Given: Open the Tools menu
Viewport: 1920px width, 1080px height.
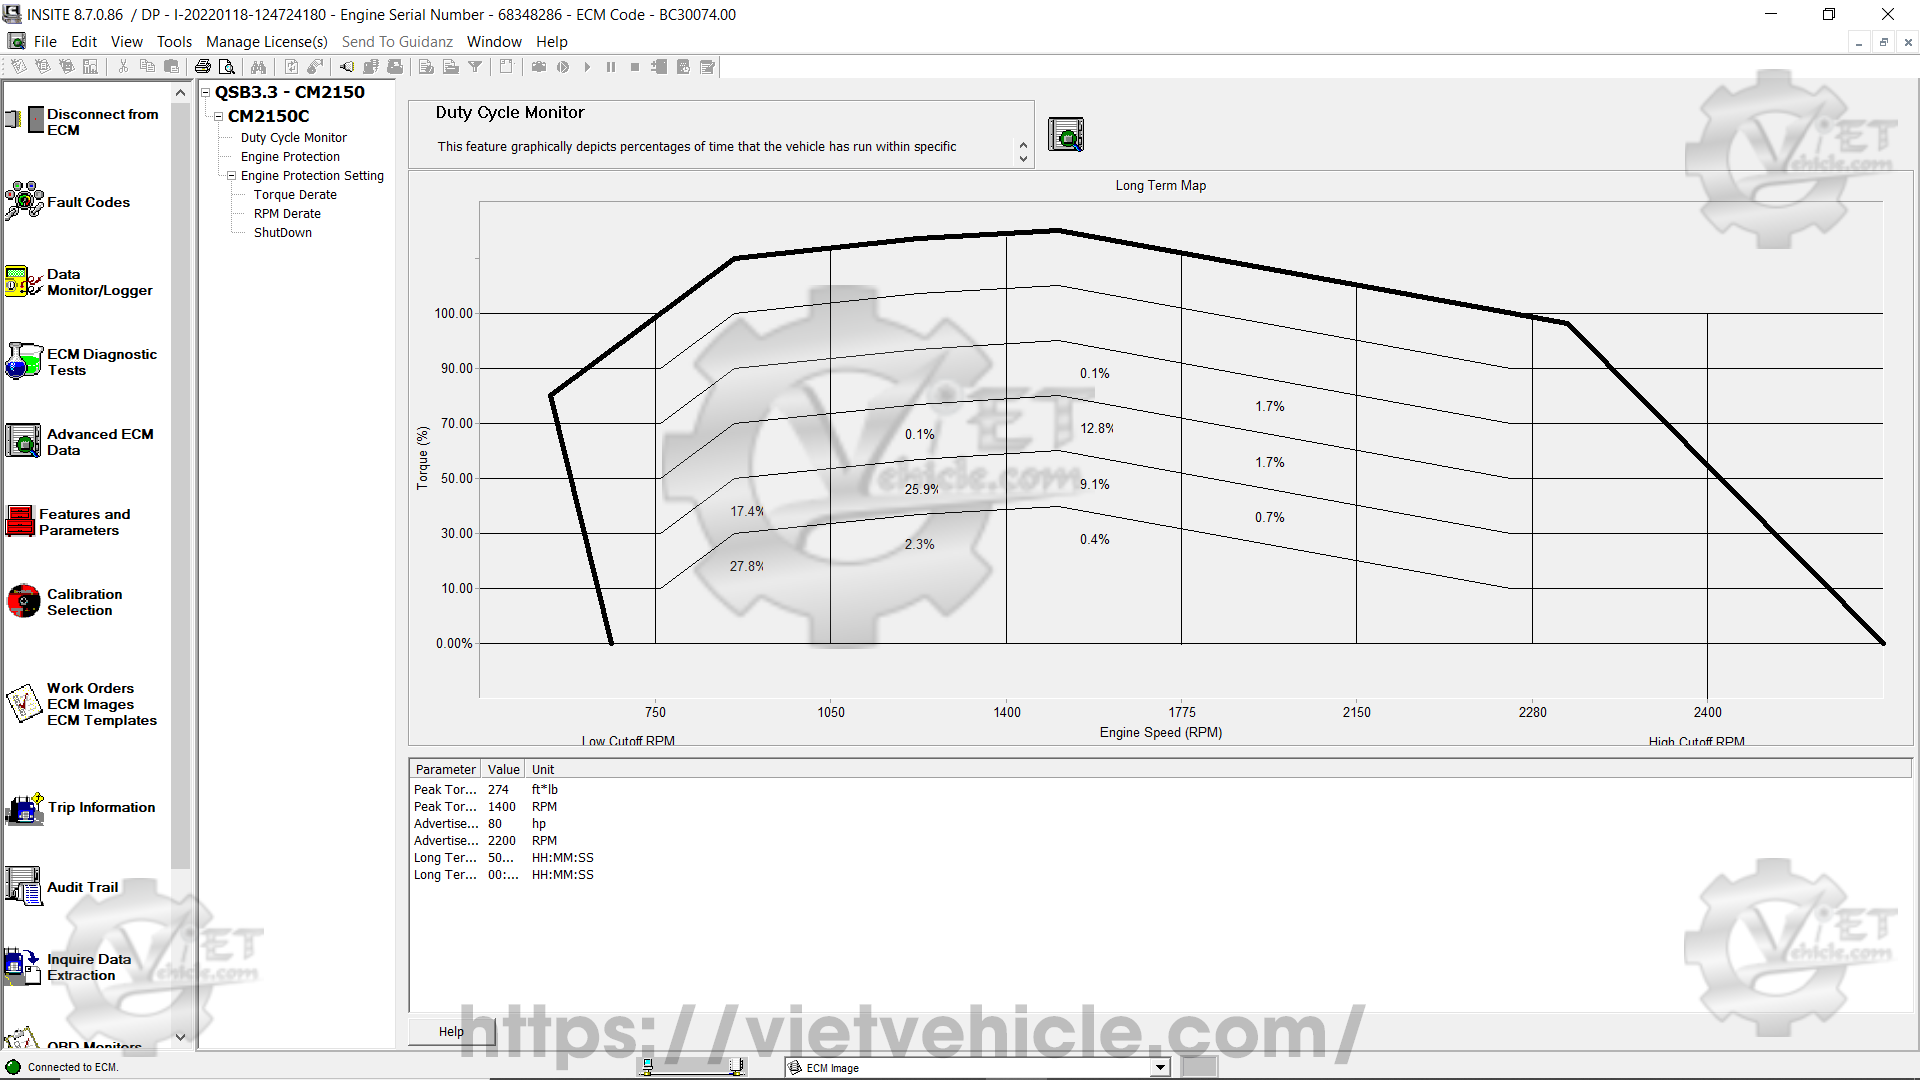Looking at the screenshot, I should pyautogui.click(x=174, y=42).
